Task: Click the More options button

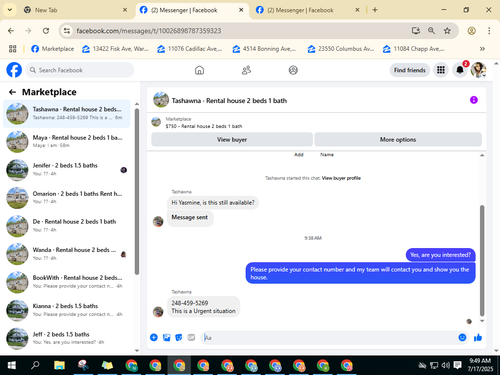Action: [x=398, y=139]
